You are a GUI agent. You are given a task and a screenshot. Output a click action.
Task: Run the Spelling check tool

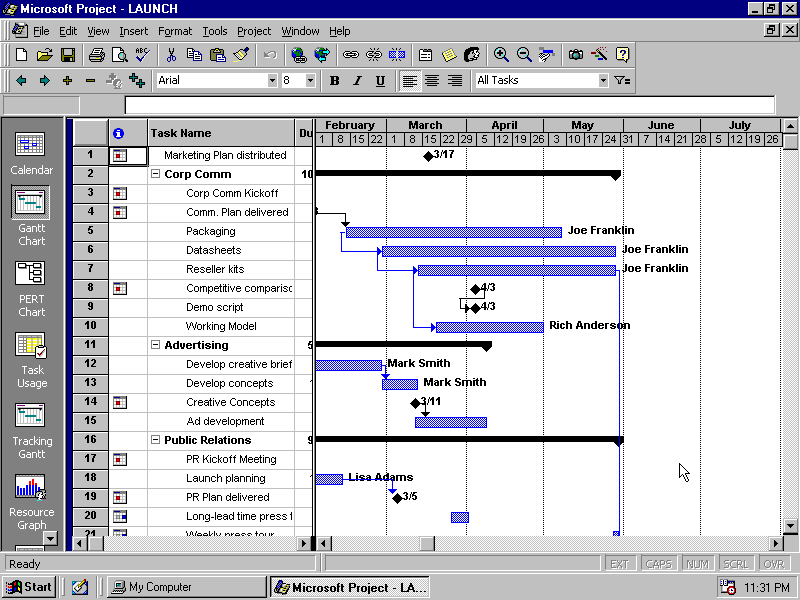(143, 55)
